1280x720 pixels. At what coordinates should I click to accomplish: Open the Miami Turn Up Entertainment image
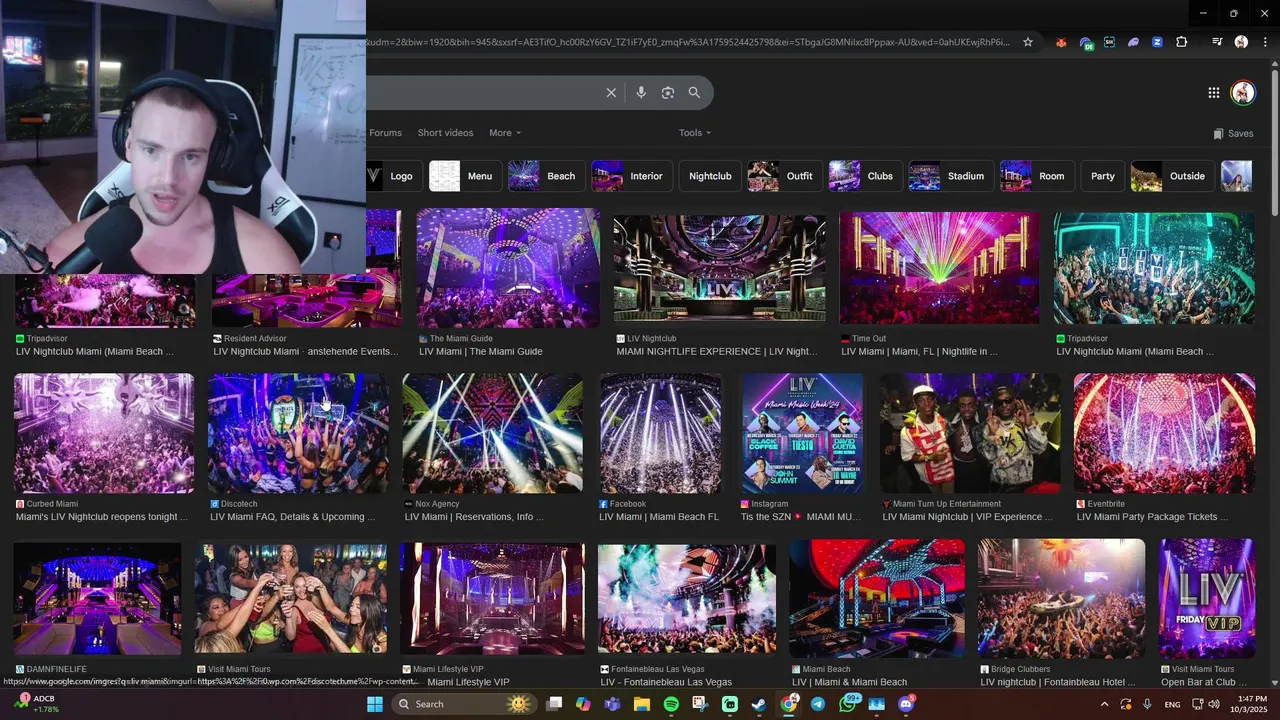(x=970, y=433)
